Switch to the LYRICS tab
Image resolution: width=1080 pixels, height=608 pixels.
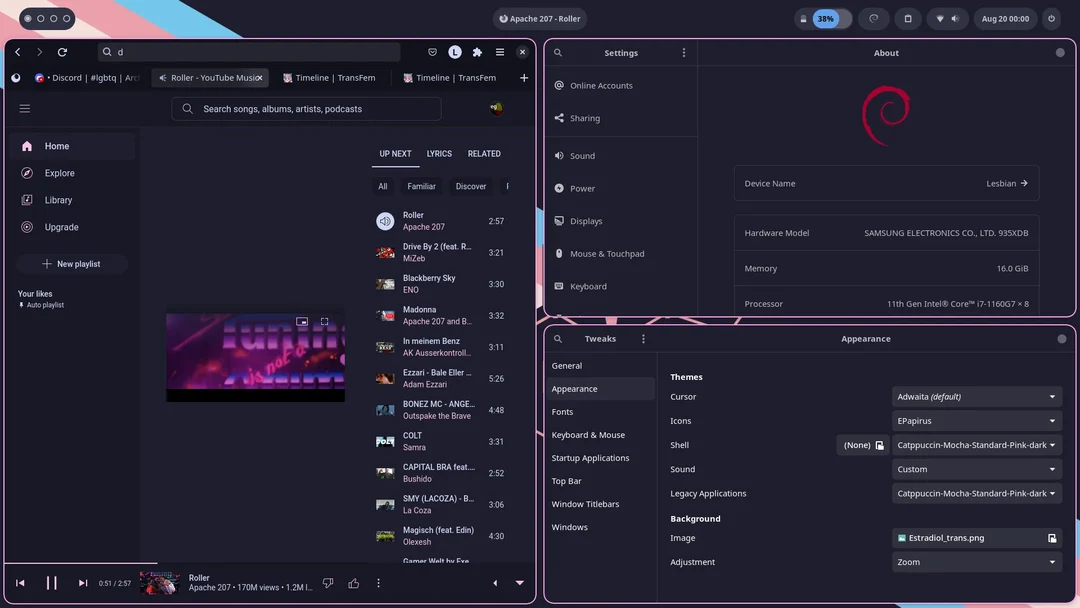[438, 153]
